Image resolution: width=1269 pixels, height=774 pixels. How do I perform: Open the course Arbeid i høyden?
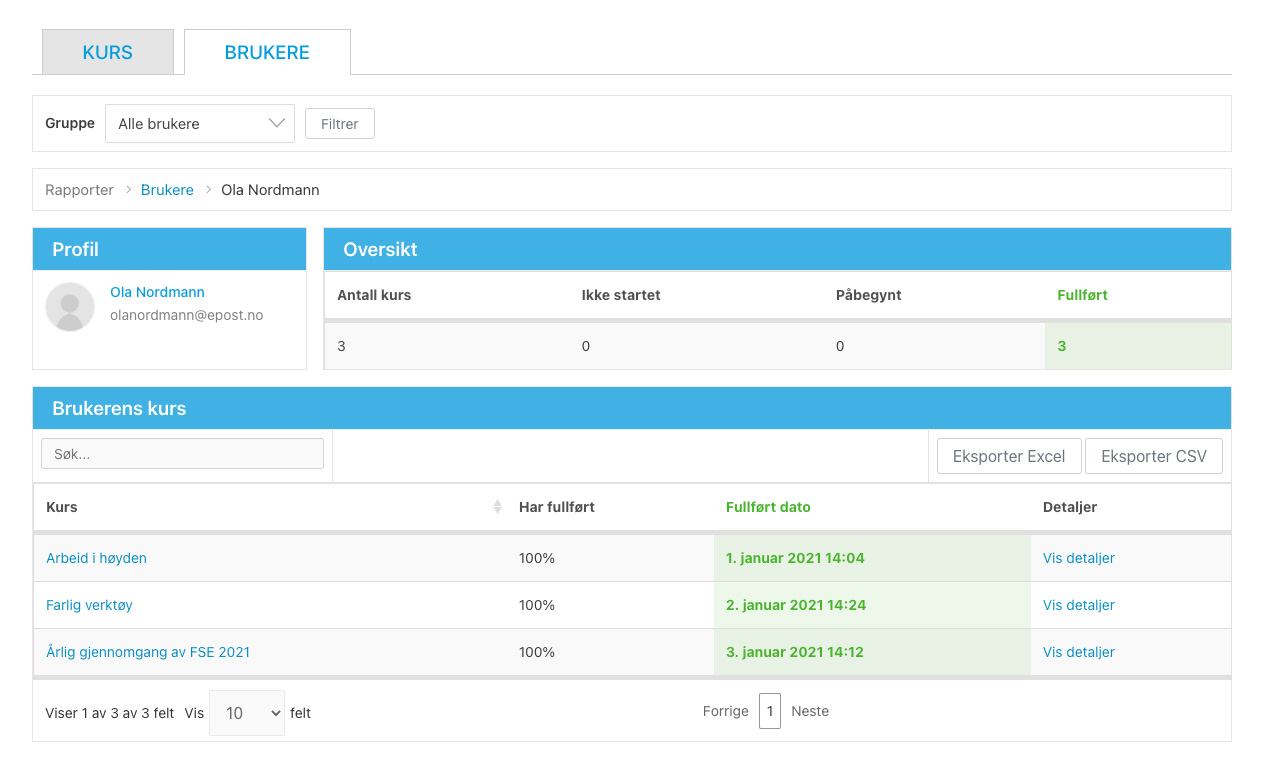coord(96,558)
